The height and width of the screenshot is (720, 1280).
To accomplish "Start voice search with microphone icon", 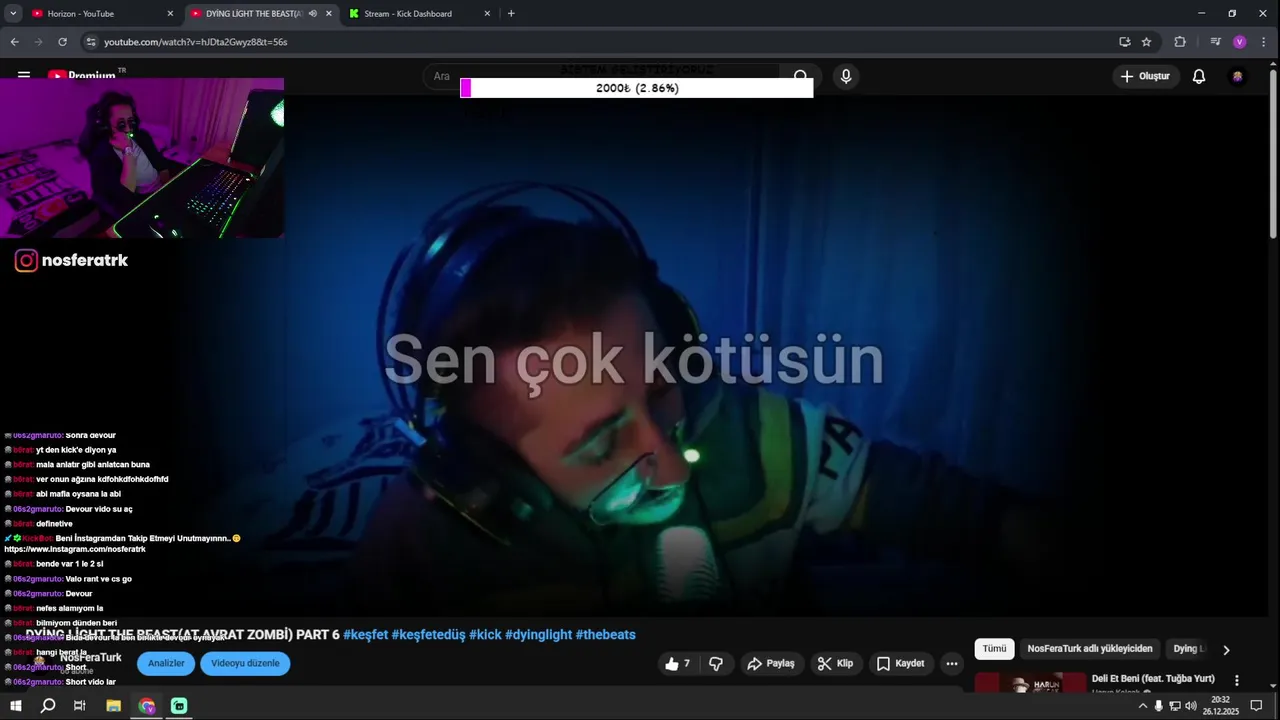I will click(x=846, y=76).
